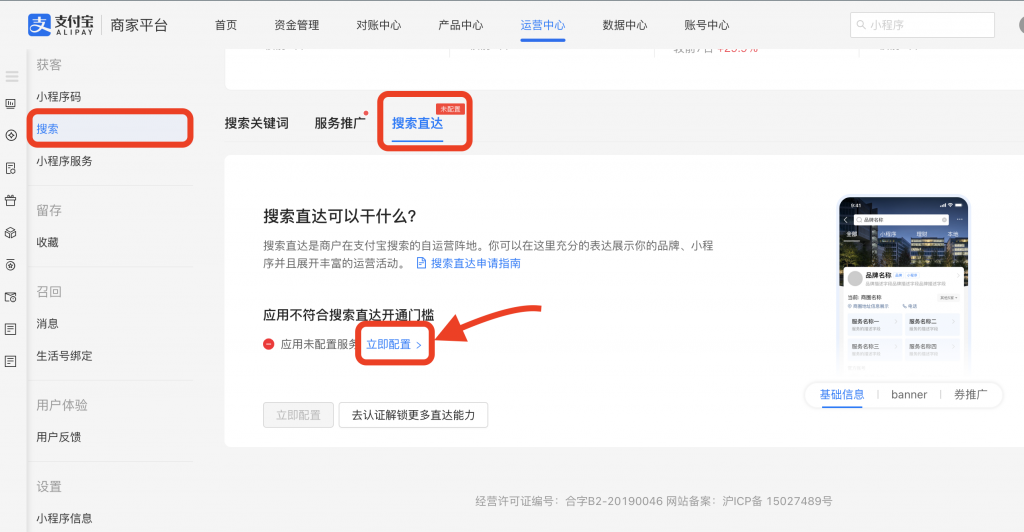Viewport: 1024px width, 532px height.
Task: Select the 券推广 preview tab
Action: [970, 394]
